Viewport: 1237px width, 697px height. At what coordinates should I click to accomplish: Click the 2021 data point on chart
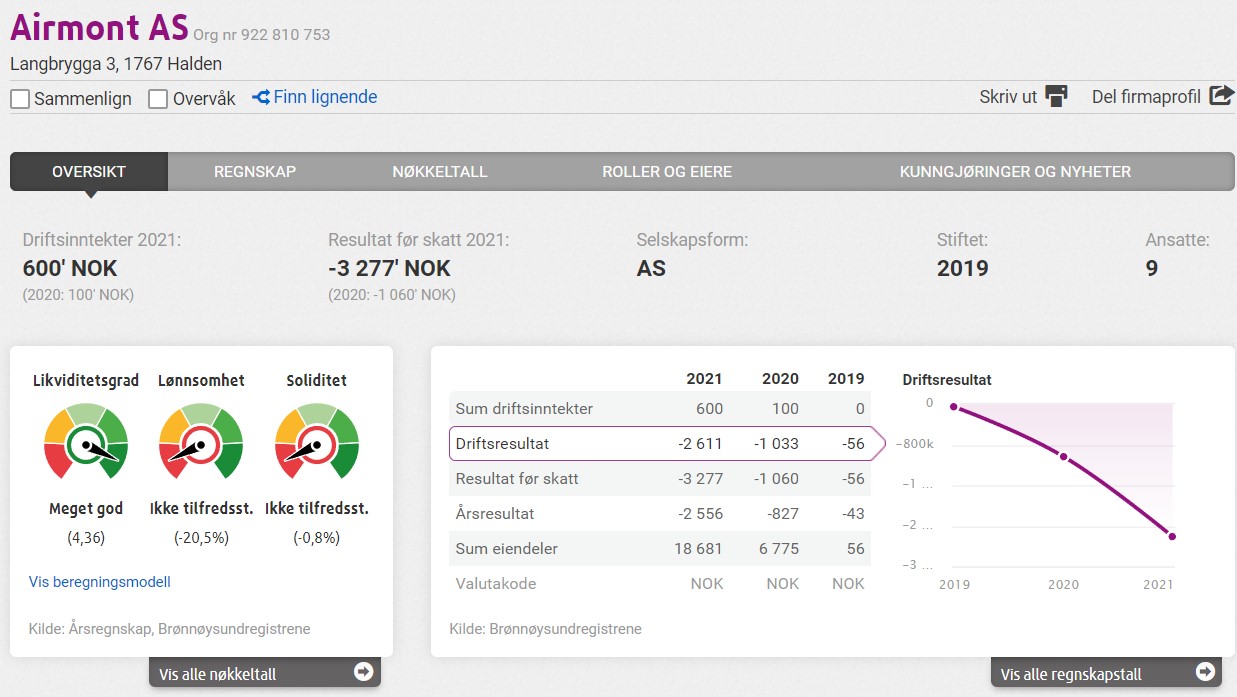click(1172, 537)
